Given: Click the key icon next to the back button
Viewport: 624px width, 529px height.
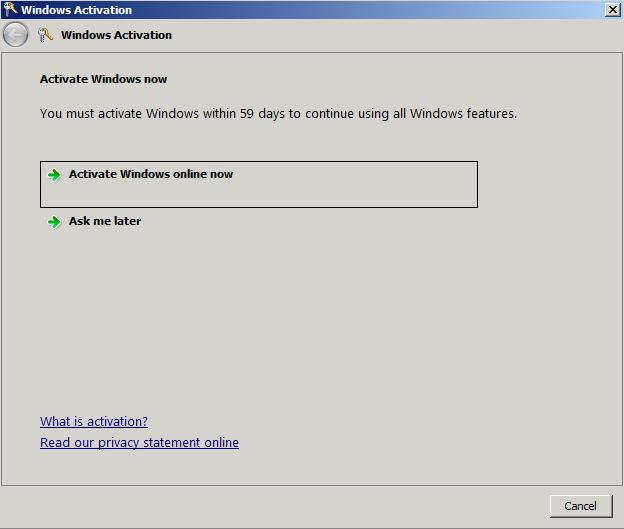Looking at the screenshot, I should 45,35.
